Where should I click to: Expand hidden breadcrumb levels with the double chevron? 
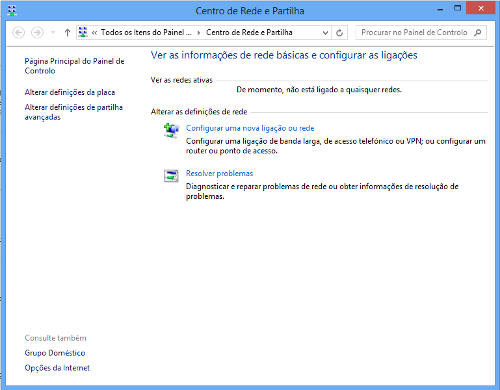[x=94, y=32]
